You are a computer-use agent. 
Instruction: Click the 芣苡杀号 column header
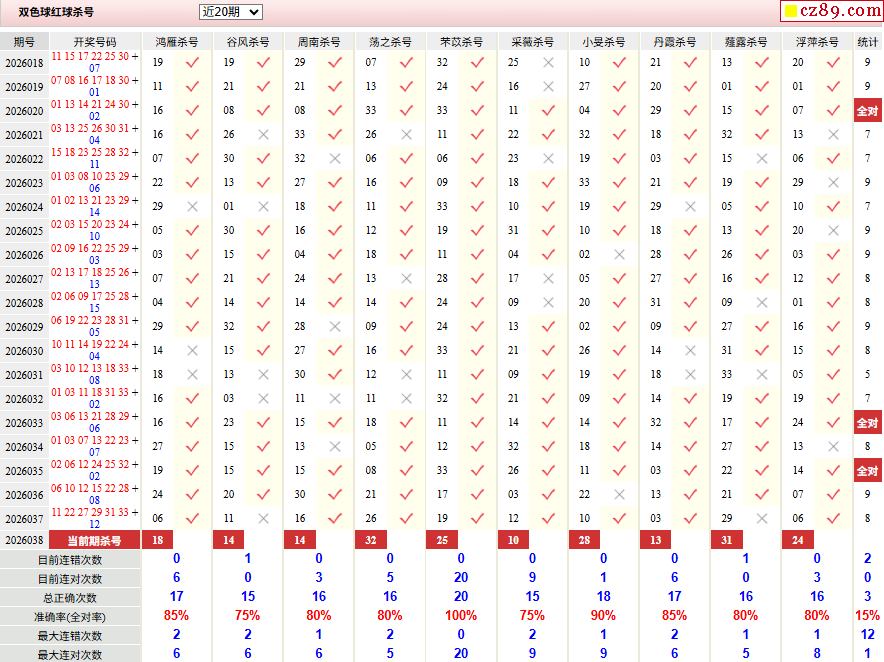461,42
